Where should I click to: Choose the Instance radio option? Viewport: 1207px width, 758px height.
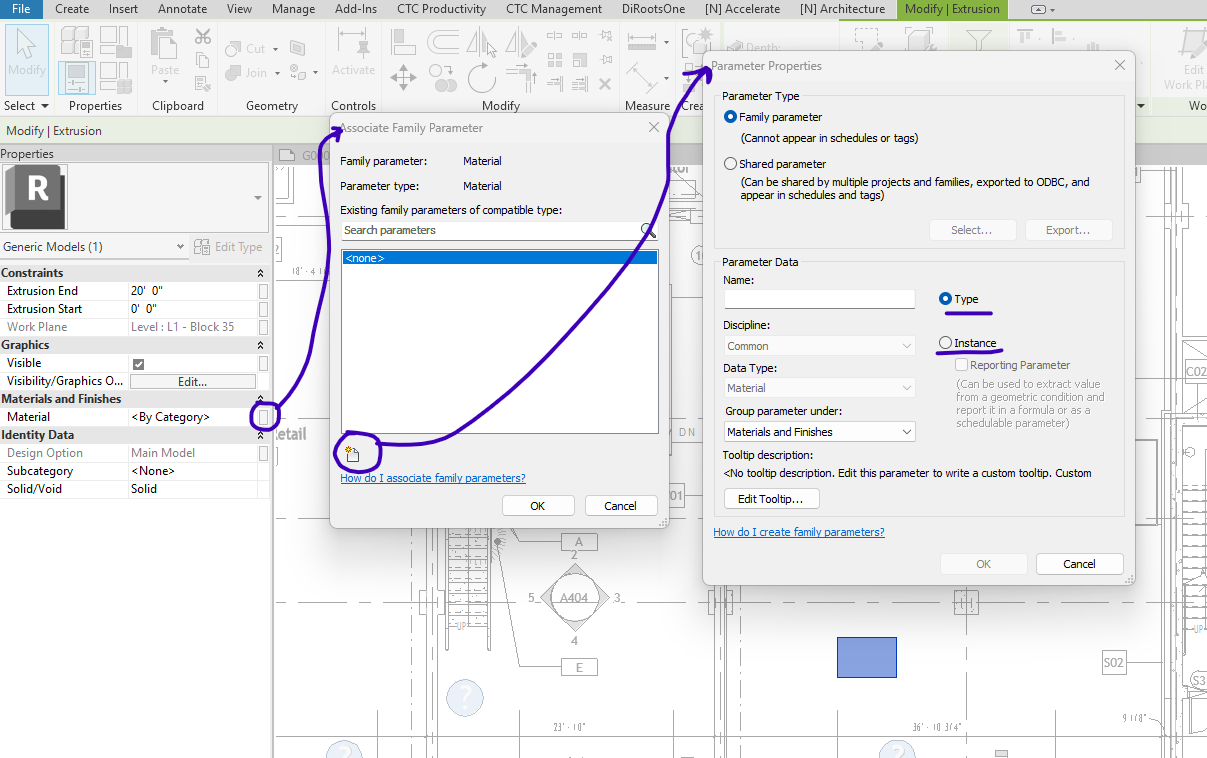pyautogui.click(x=945, y=343)
